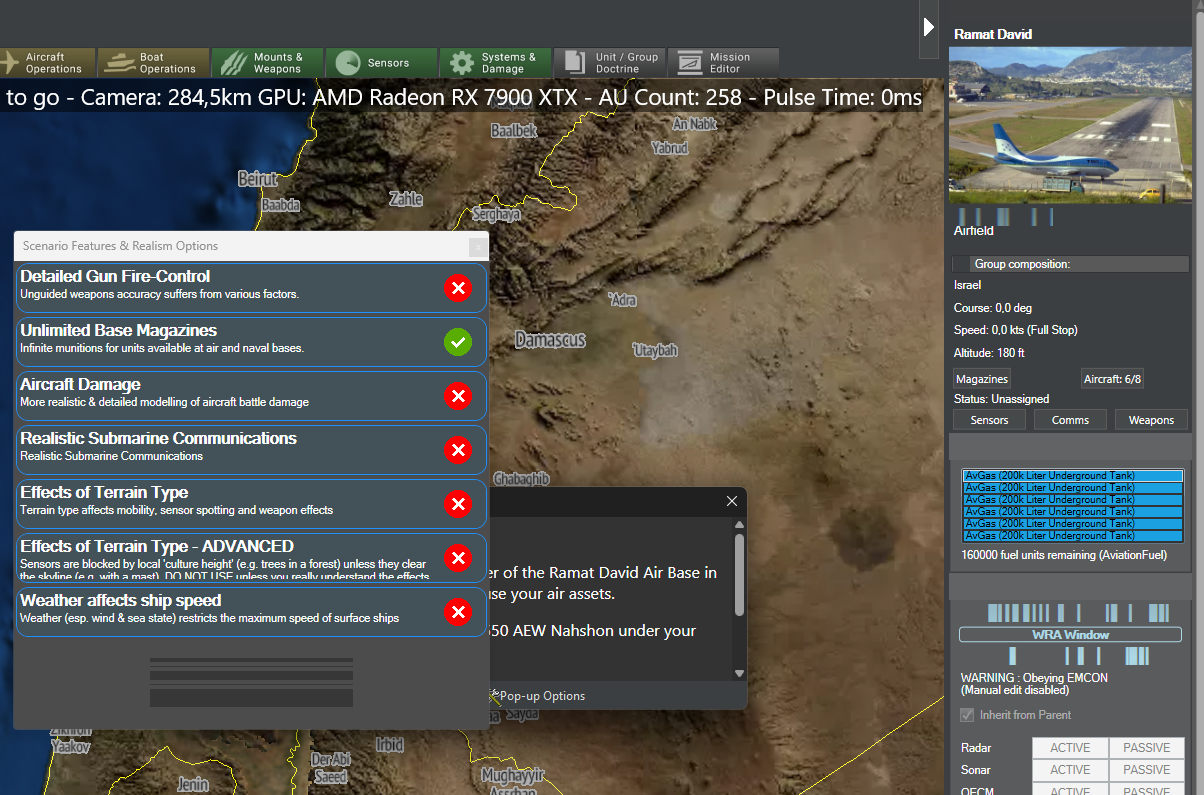
Task: Open the Unit / Group Doctrine button
Action: tap(610, 63)
